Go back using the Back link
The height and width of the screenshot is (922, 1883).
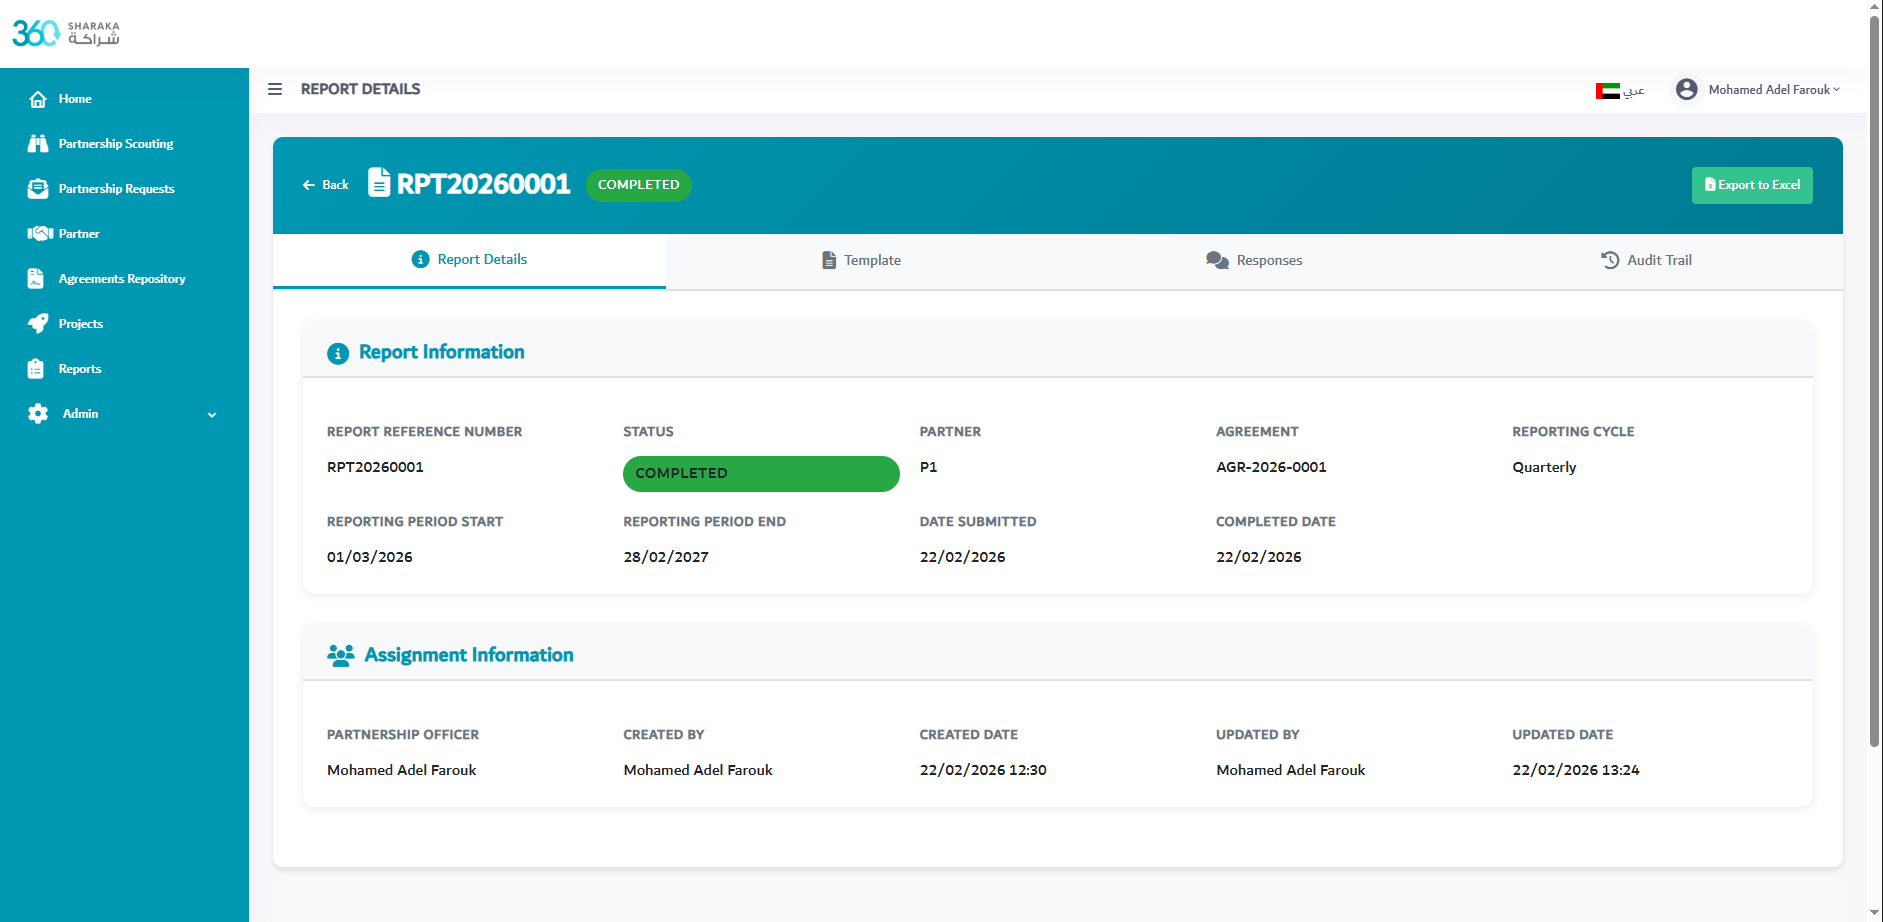(x=326, y=185)
